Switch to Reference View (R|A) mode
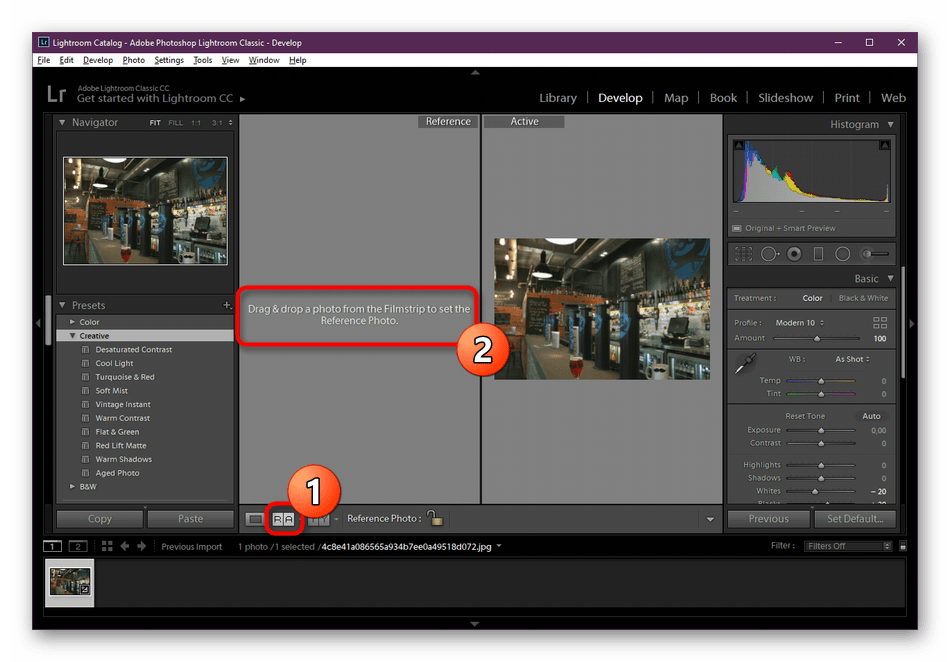 [x=283, y=519]
